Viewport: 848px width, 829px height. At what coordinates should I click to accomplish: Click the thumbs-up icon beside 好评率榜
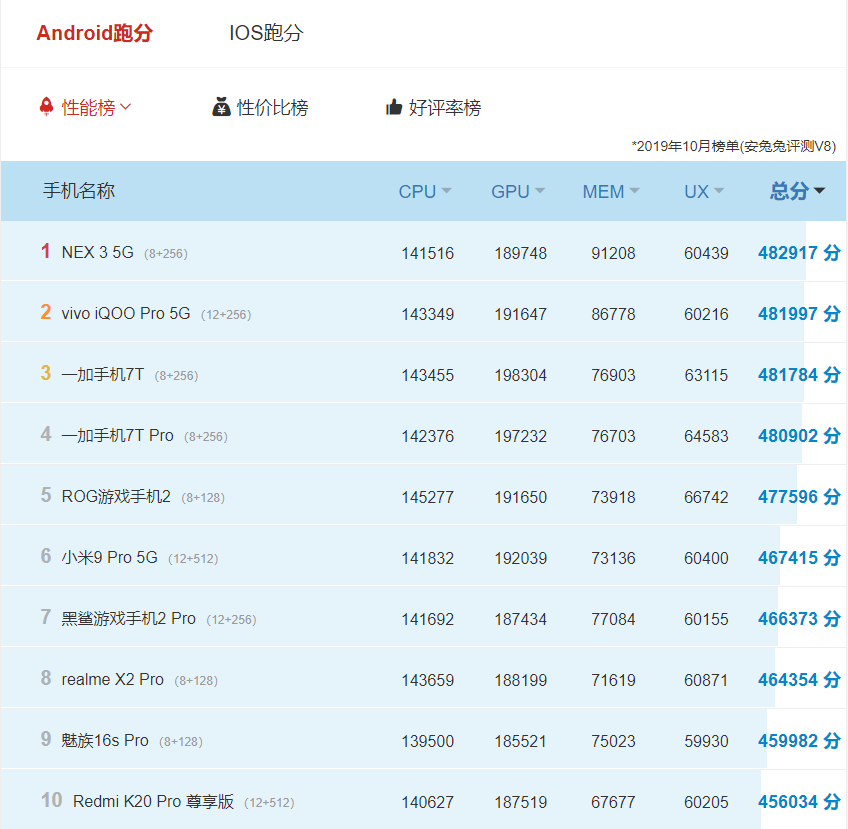point(394,107)
